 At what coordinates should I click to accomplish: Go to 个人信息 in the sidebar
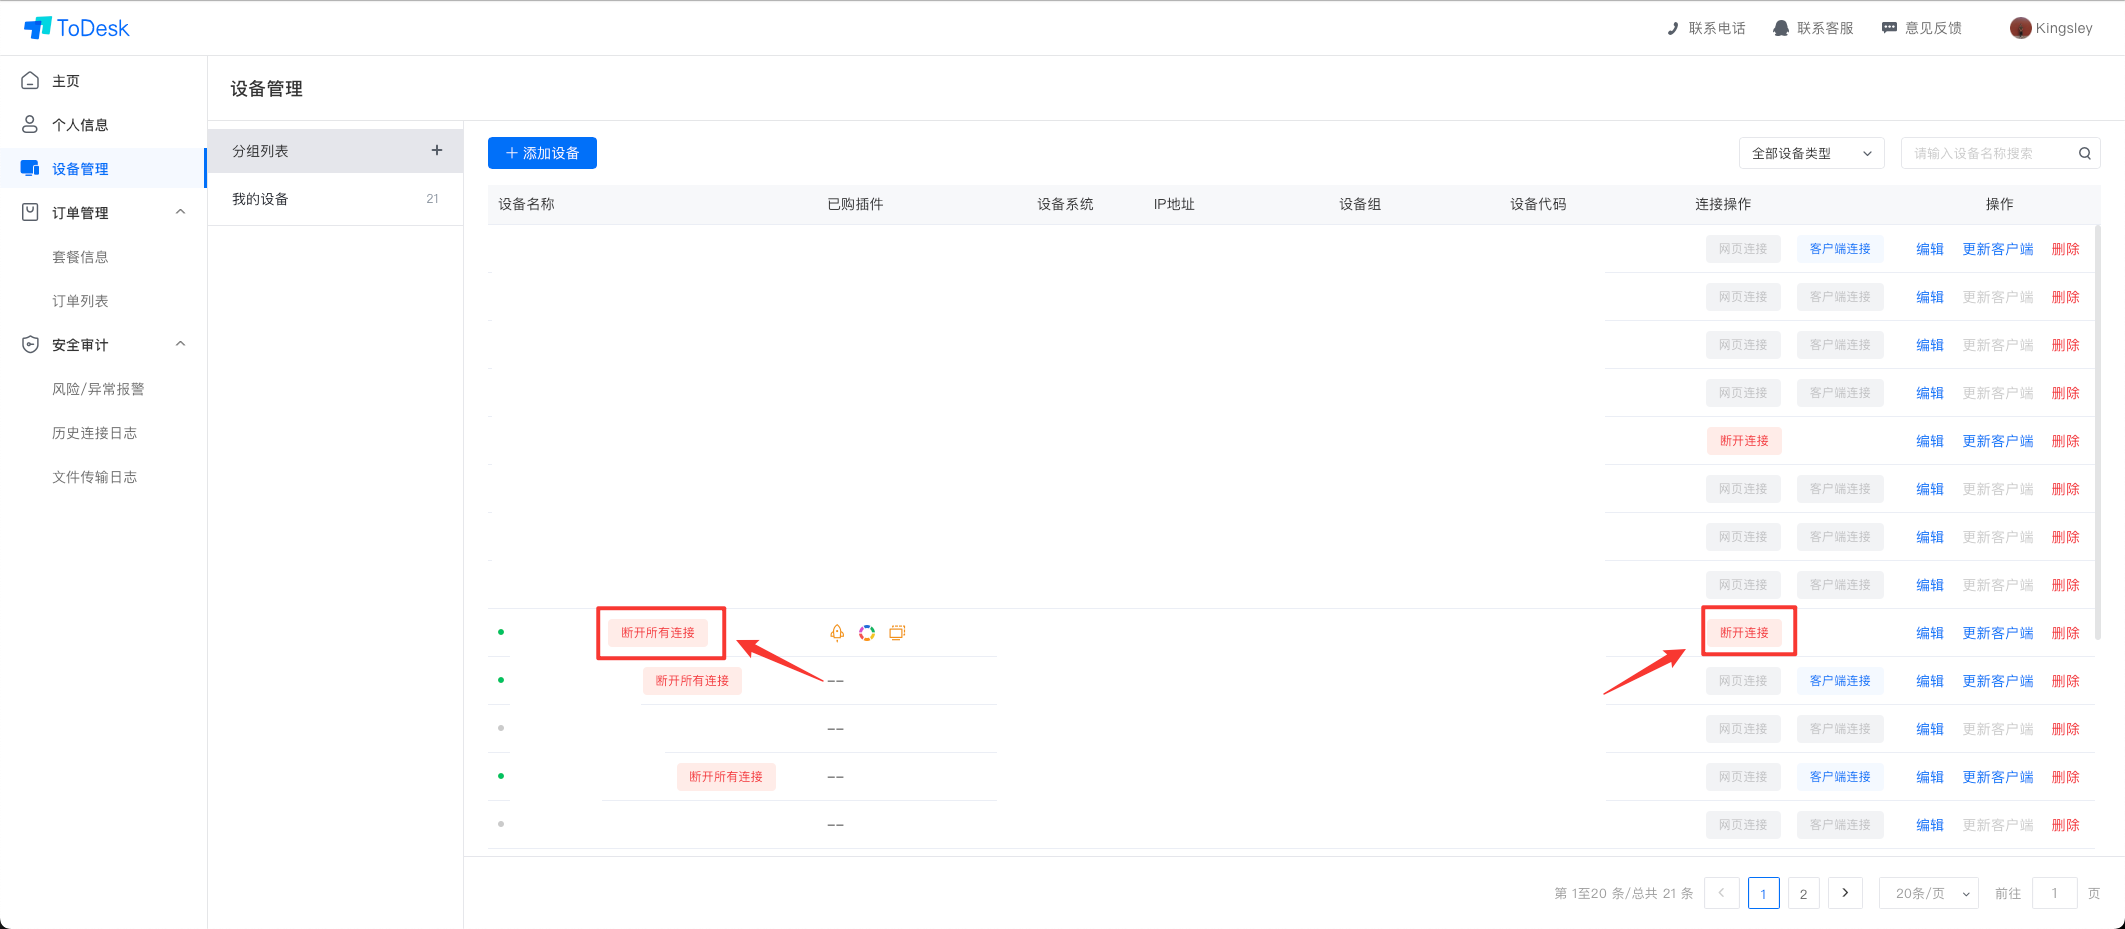(x=80, y=125)
